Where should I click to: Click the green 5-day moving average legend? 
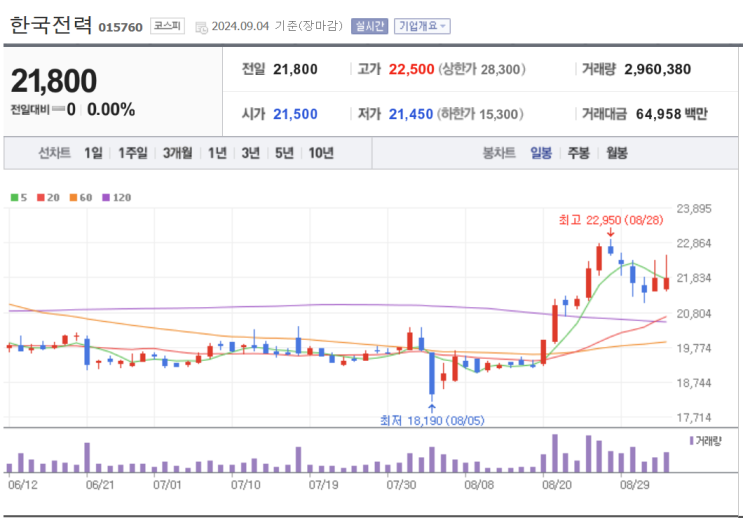click(17, 197)
